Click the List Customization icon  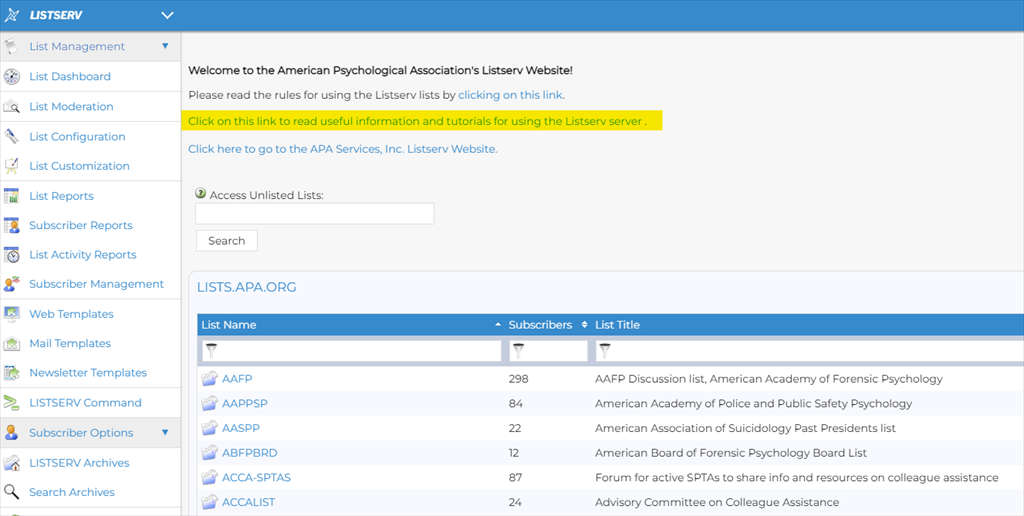click(11, 166)
